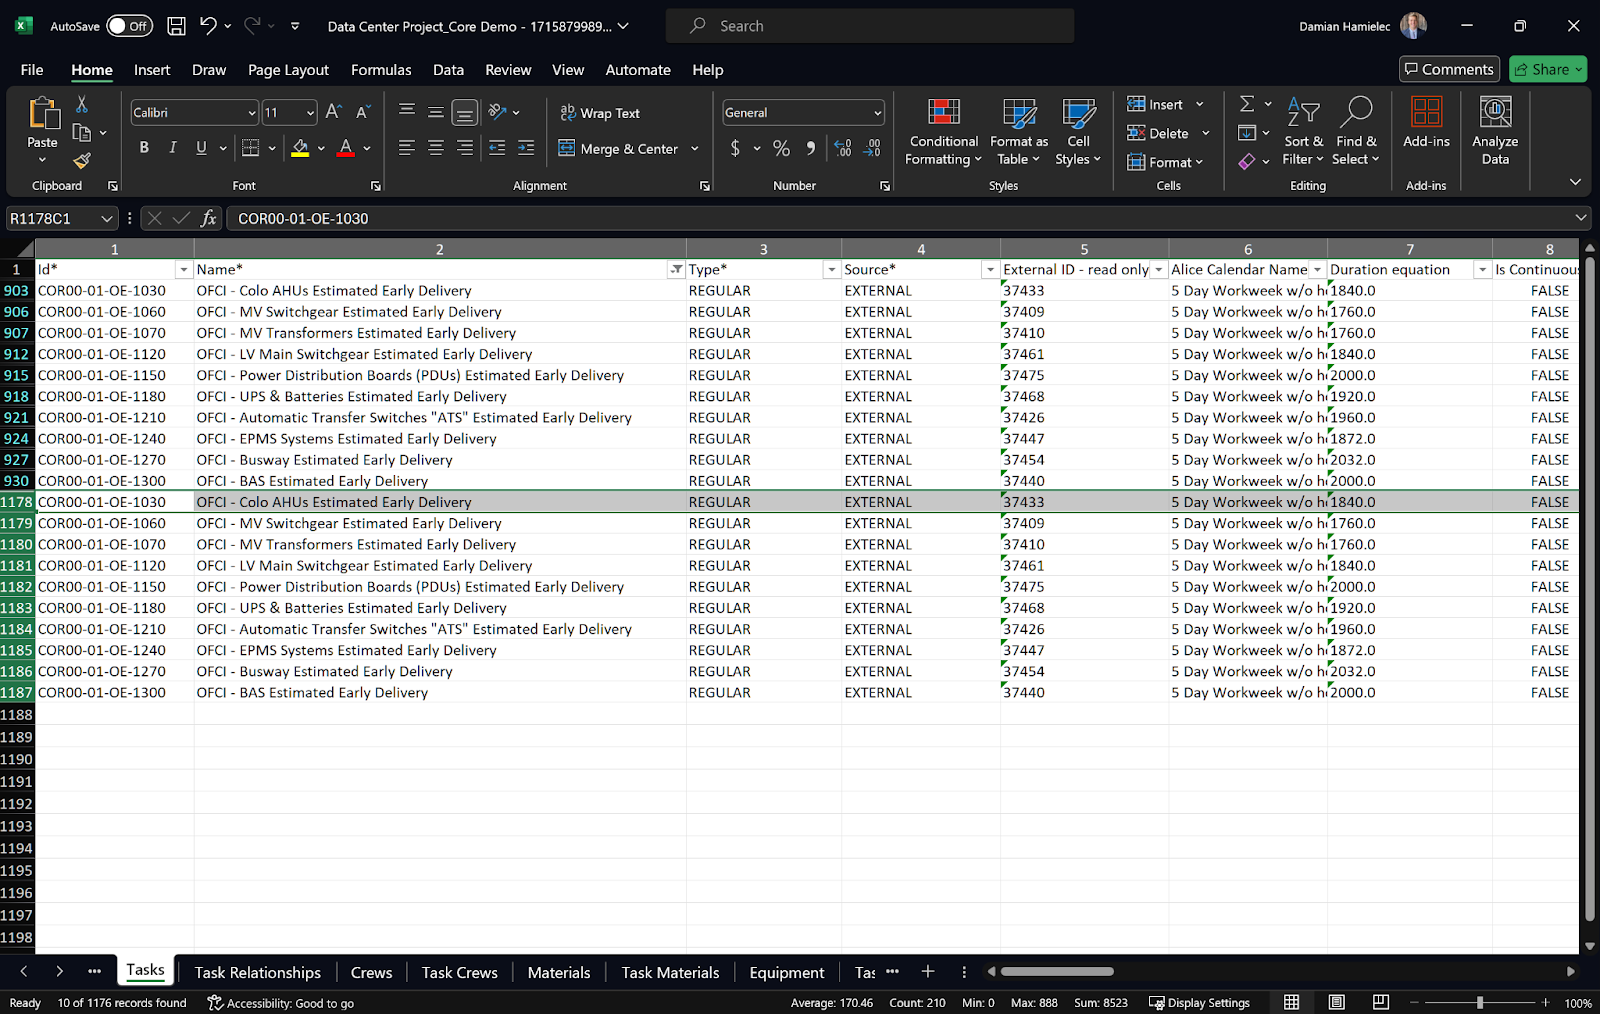Open the Id* column filter dropdown
Viewport: 1600px width, 1014px height.
click(x=183, y=270)
